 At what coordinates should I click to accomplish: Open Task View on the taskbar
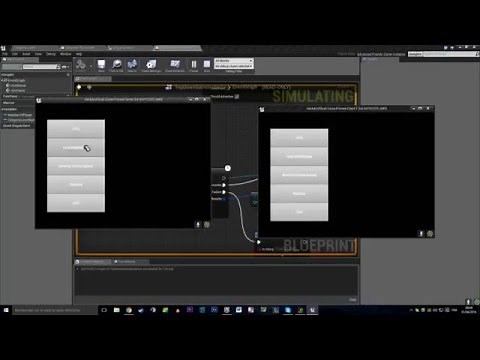pos(104,310)
